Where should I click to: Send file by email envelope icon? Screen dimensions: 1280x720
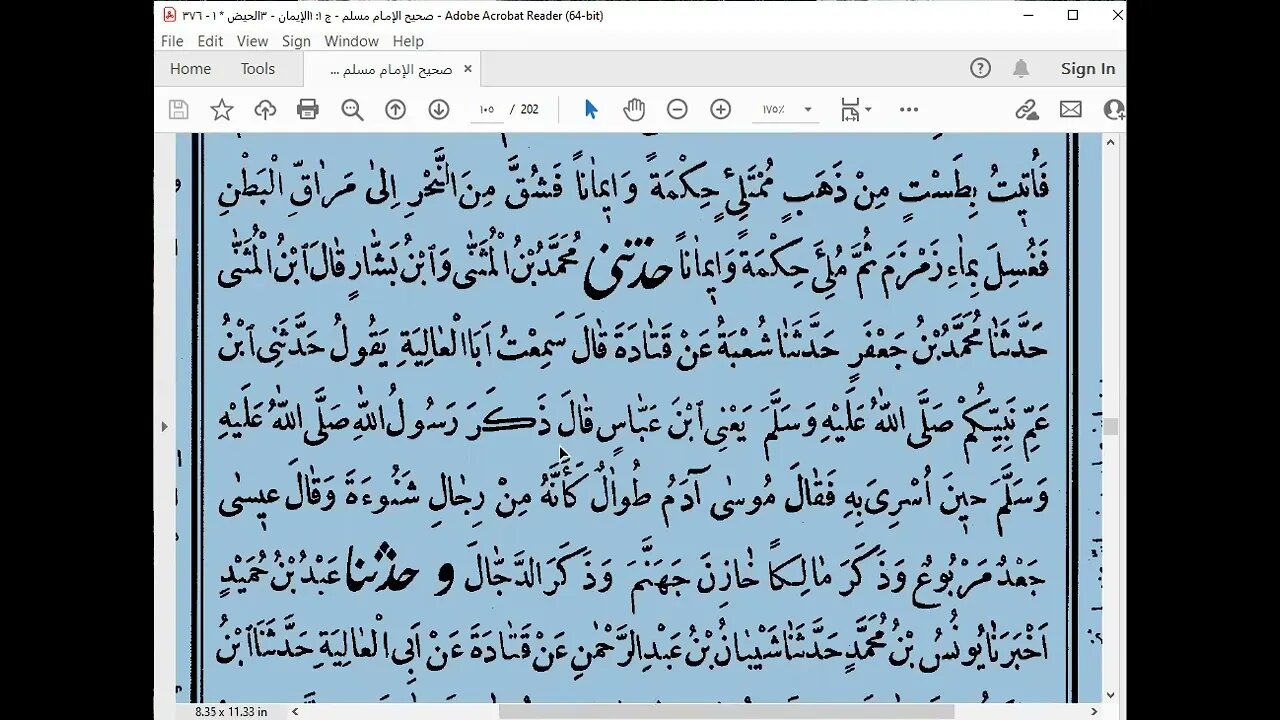coord(1071,110)
